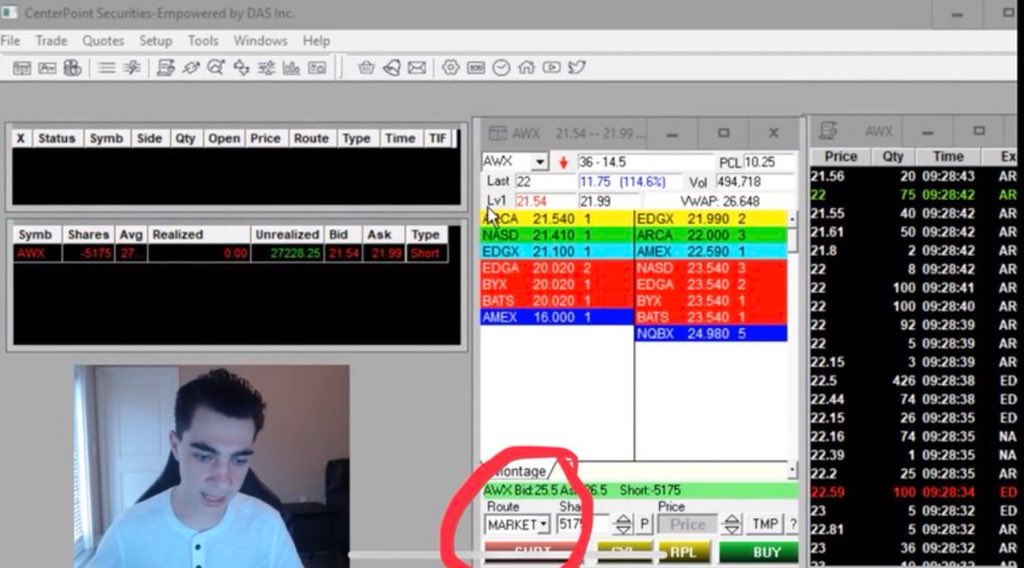This screenshot has height=568, width=1024.
Task: Expand the MARKET route dropdown
Action: point(543,524)
